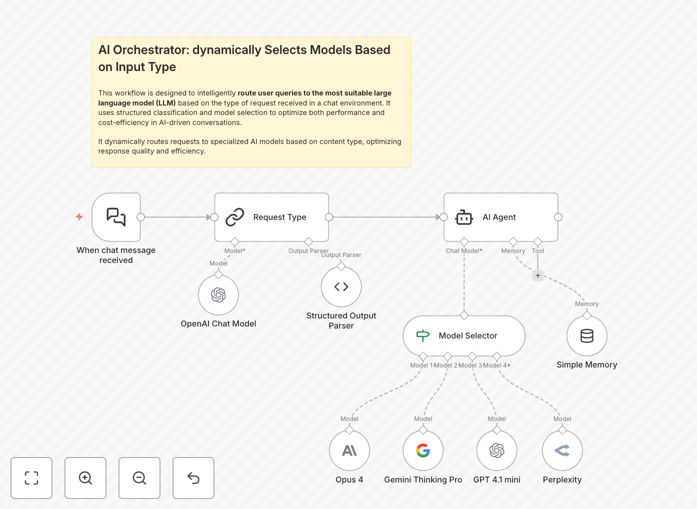Select the Opus 4 model node
Image resolution: width=697 pixels, height=509 pixels.
tap(349, 451)
